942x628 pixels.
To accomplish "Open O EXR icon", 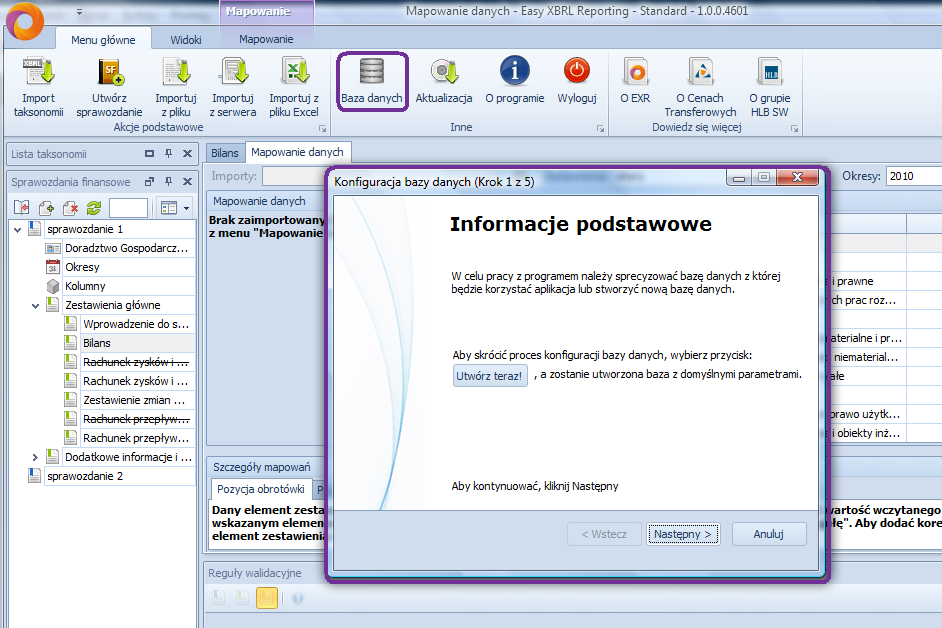I will point(636,72).
